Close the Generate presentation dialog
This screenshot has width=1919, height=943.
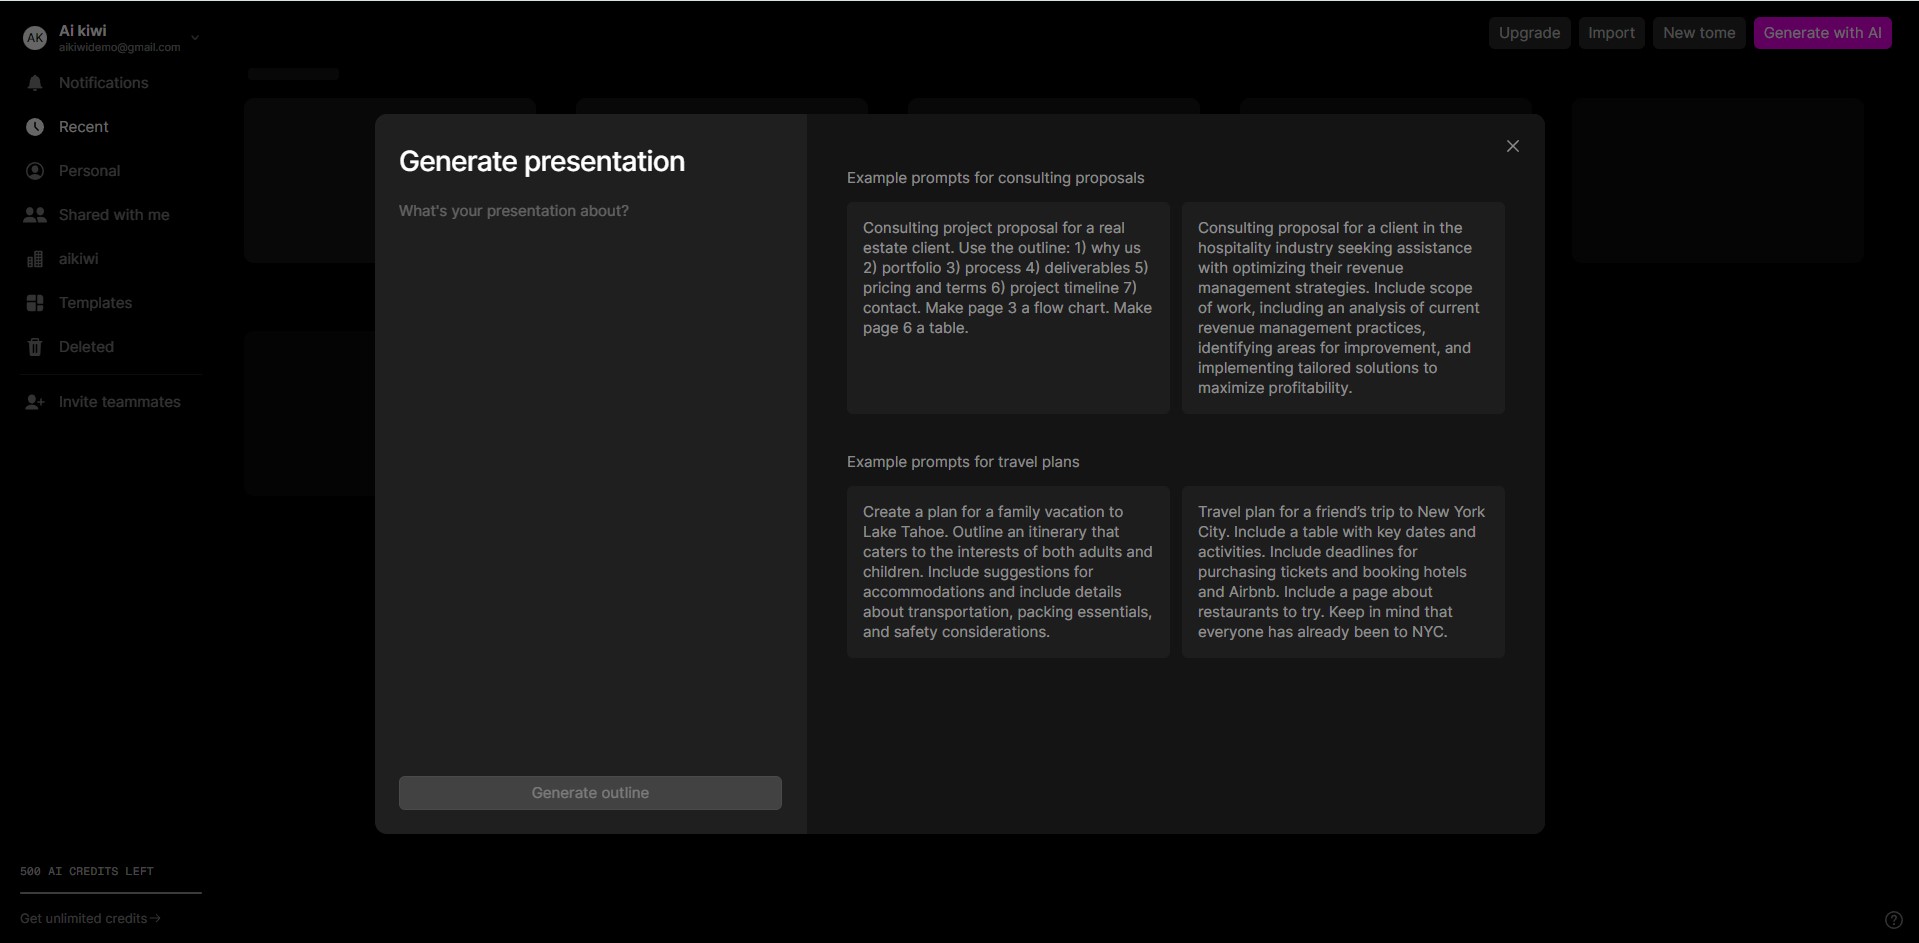click(1512, 146)
